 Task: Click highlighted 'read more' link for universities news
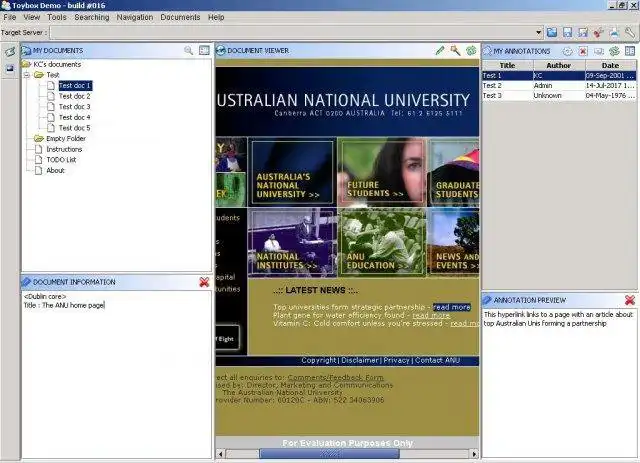pos(452,307)
